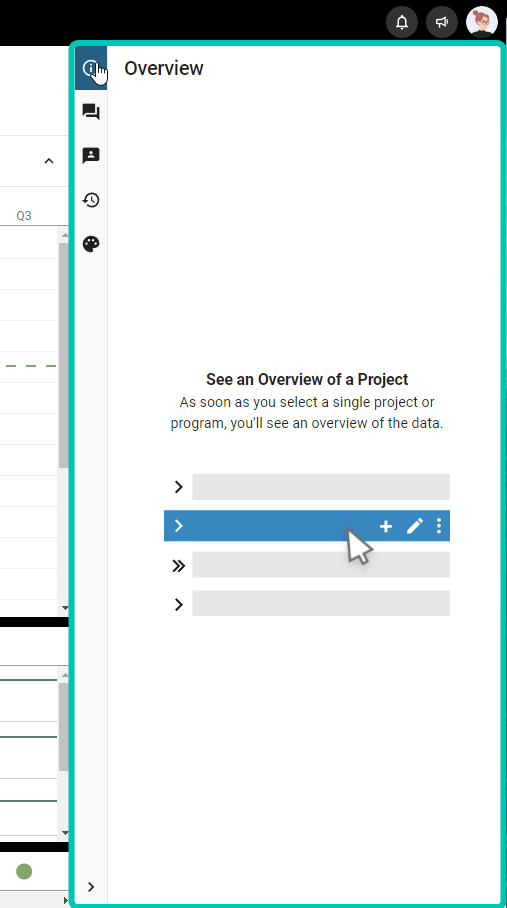The height and width of the screenshot is (908, 507).
Task: Open the notifications bell
Action: (402, 22)
